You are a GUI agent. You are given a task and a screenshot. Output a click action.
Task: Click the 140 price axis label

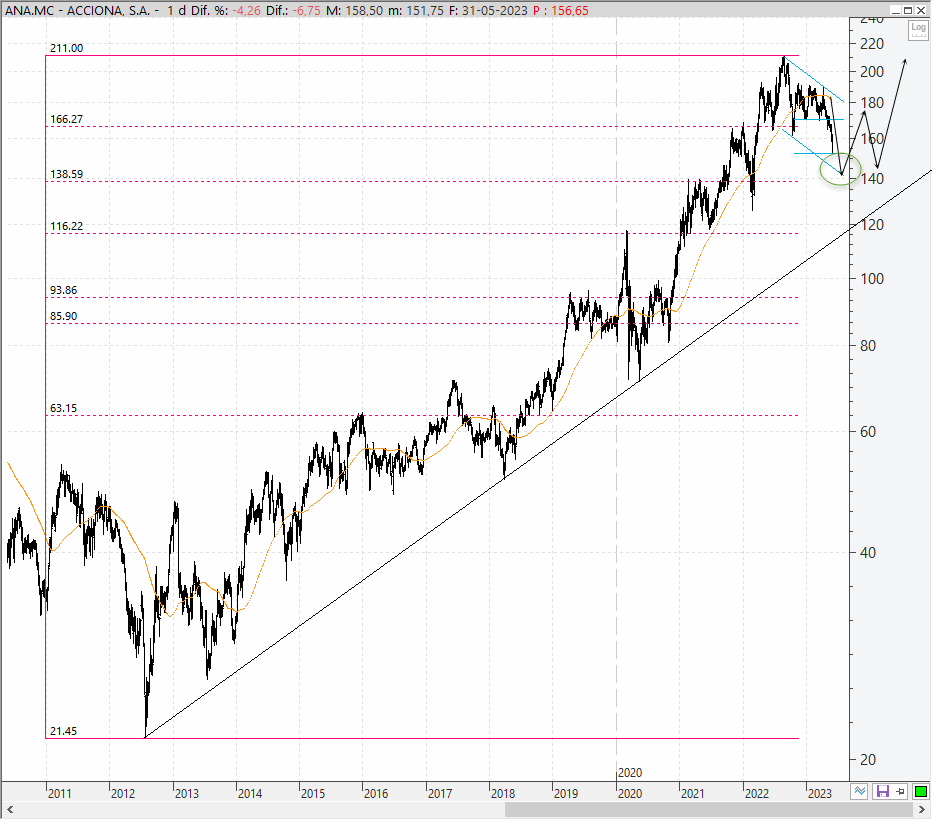tap(872, 178)
